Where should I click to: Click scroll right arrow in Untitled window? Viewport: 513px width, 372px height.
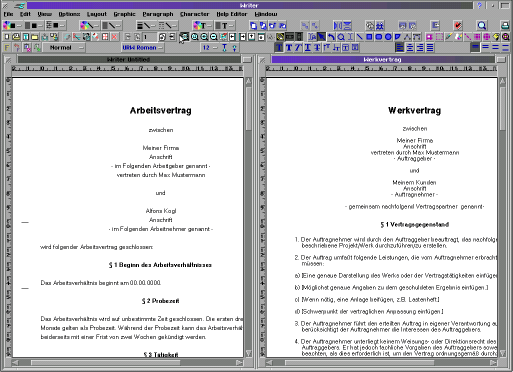point(239,362)
